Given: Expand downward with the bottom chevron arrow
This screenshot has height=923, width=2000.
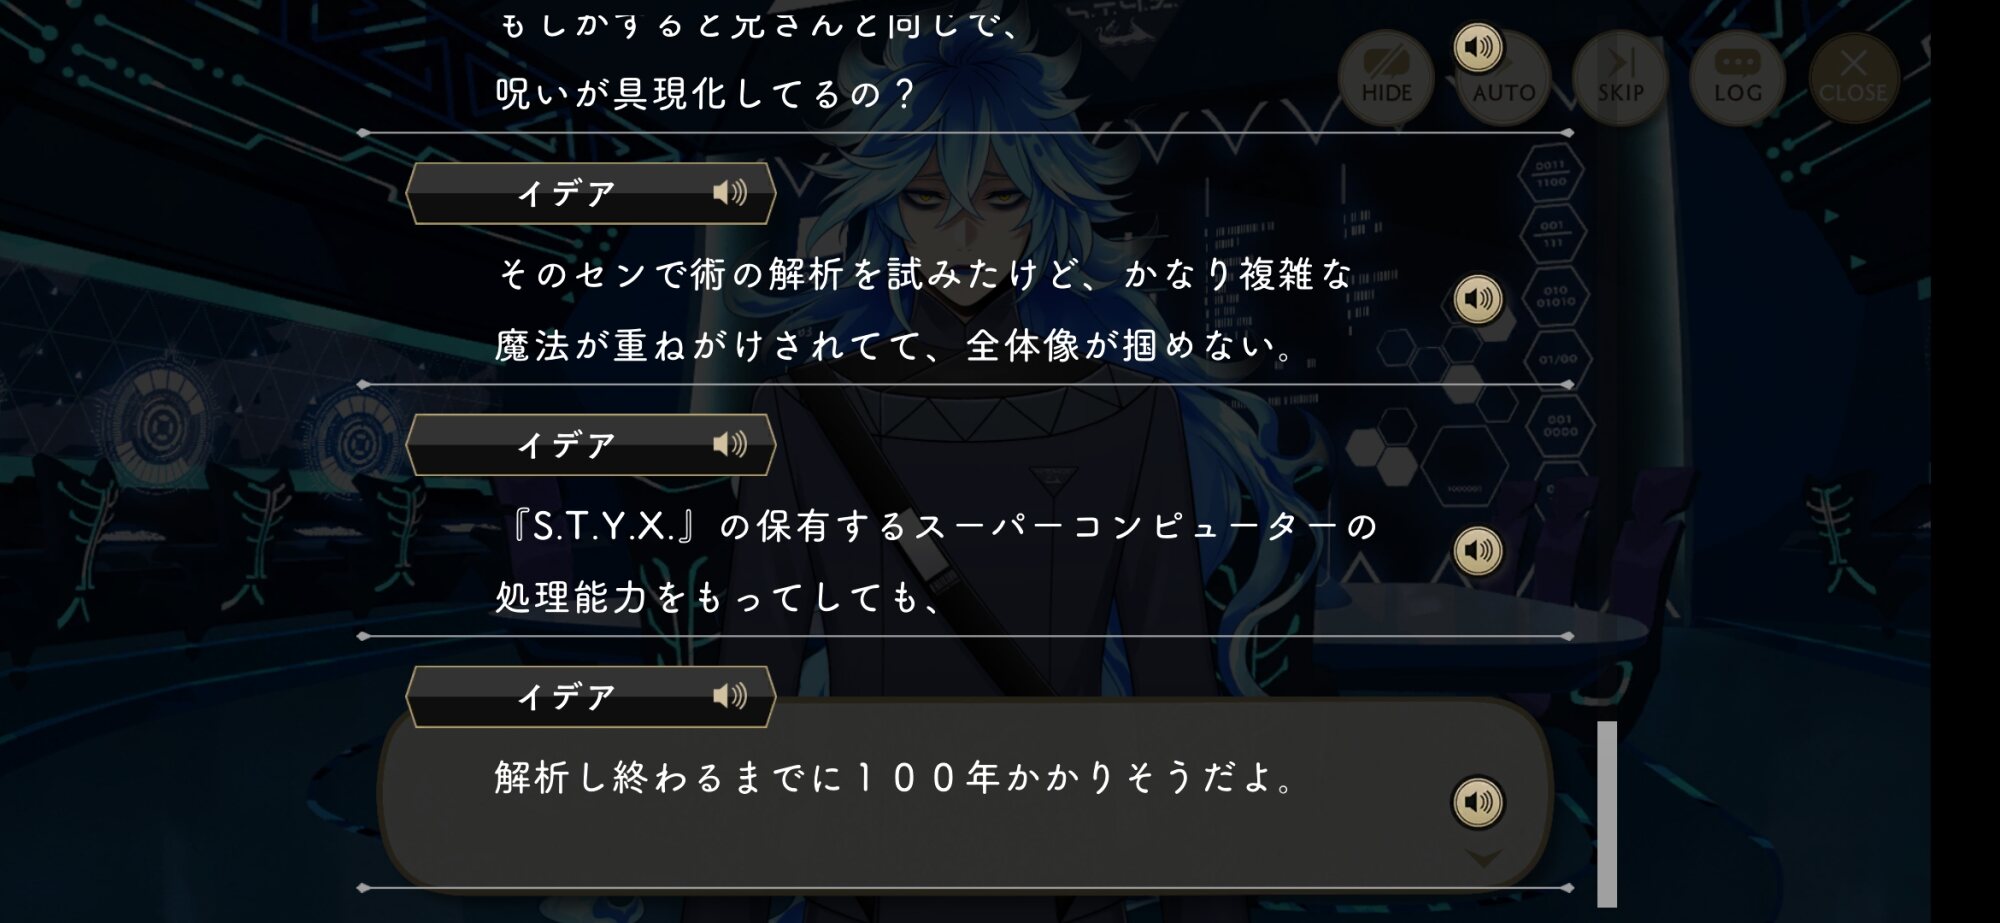Looking at the screenshot, I should [x=1483, y=858].
